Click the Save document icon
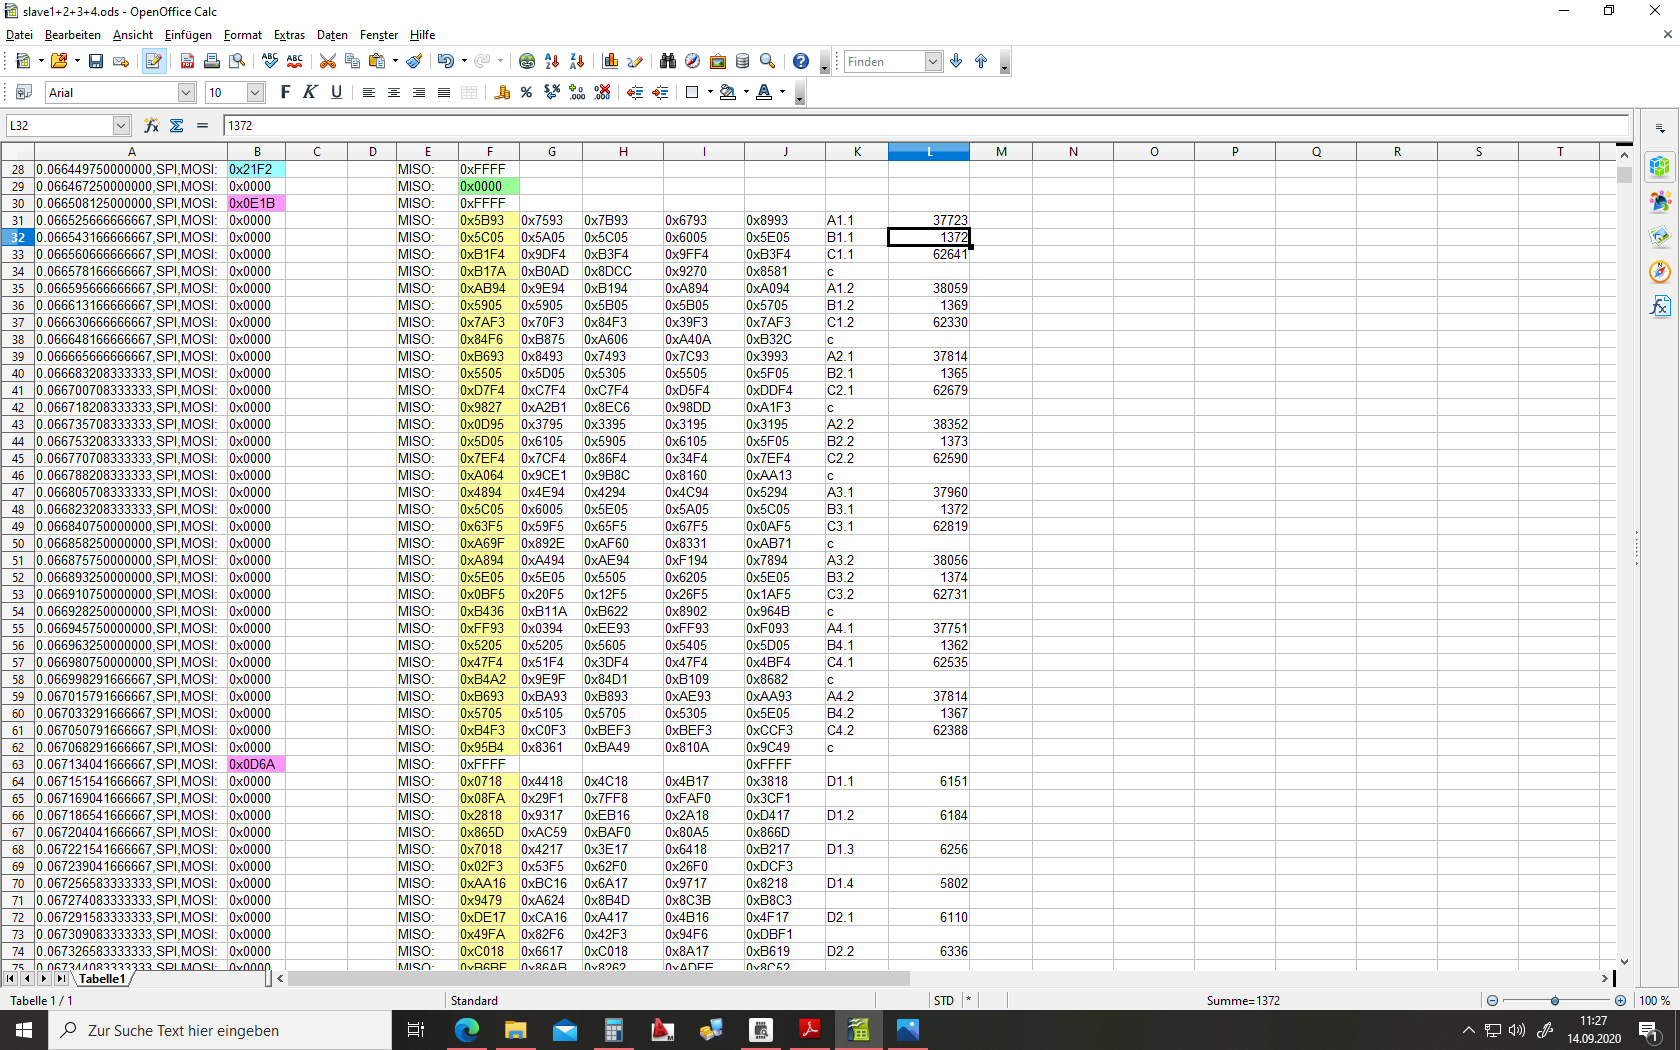 coord(96,62)
